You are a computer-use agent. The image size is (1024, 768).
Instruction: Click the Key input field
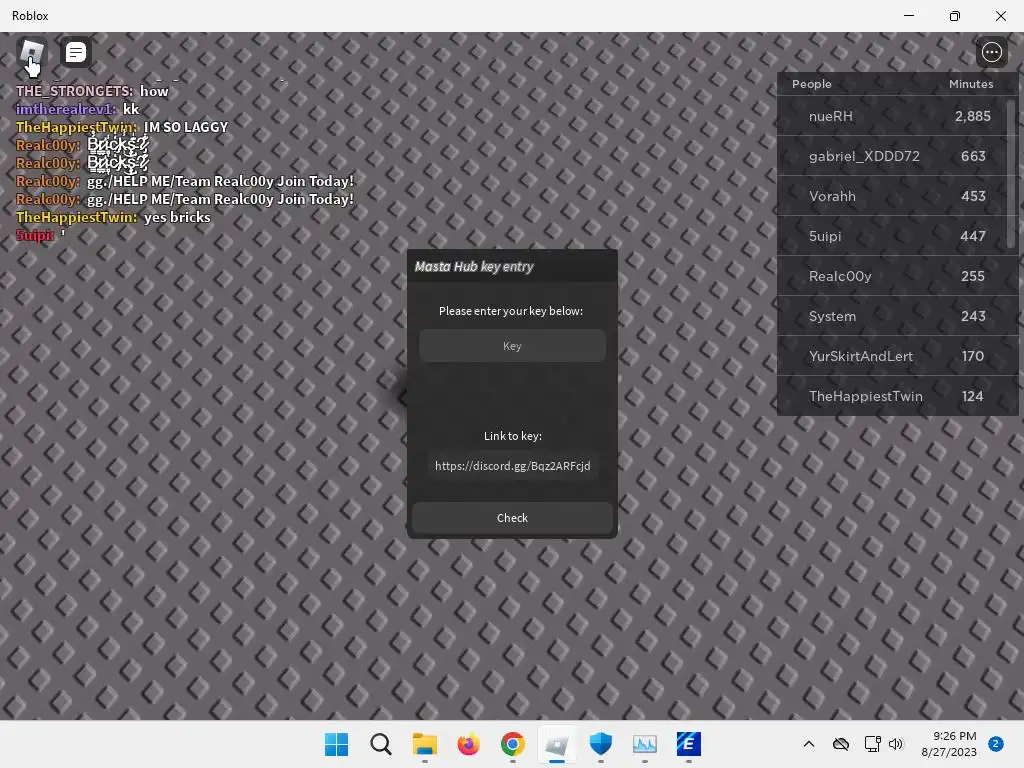pyautogui.click(x=512, y=346)
